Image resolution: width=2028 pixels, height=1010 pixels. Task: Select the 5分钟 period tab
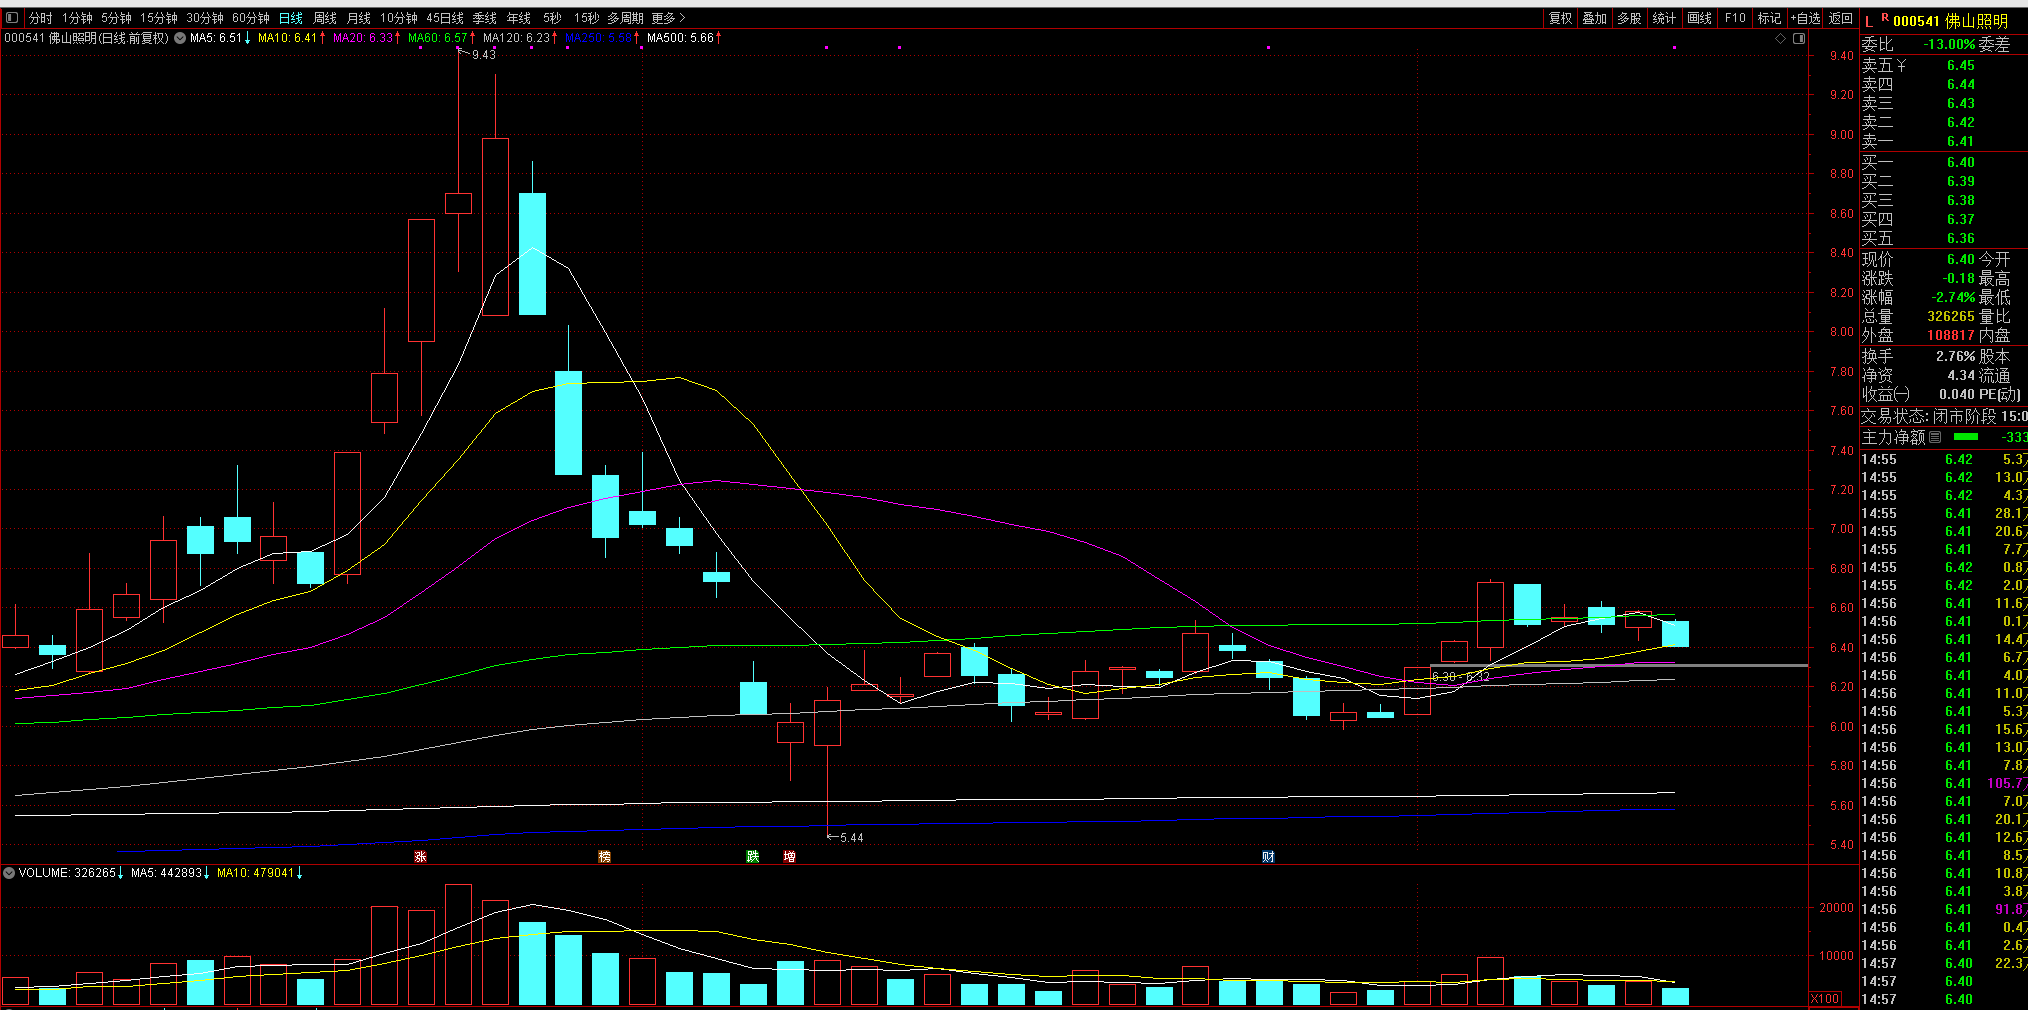click(x=116, y=18)
